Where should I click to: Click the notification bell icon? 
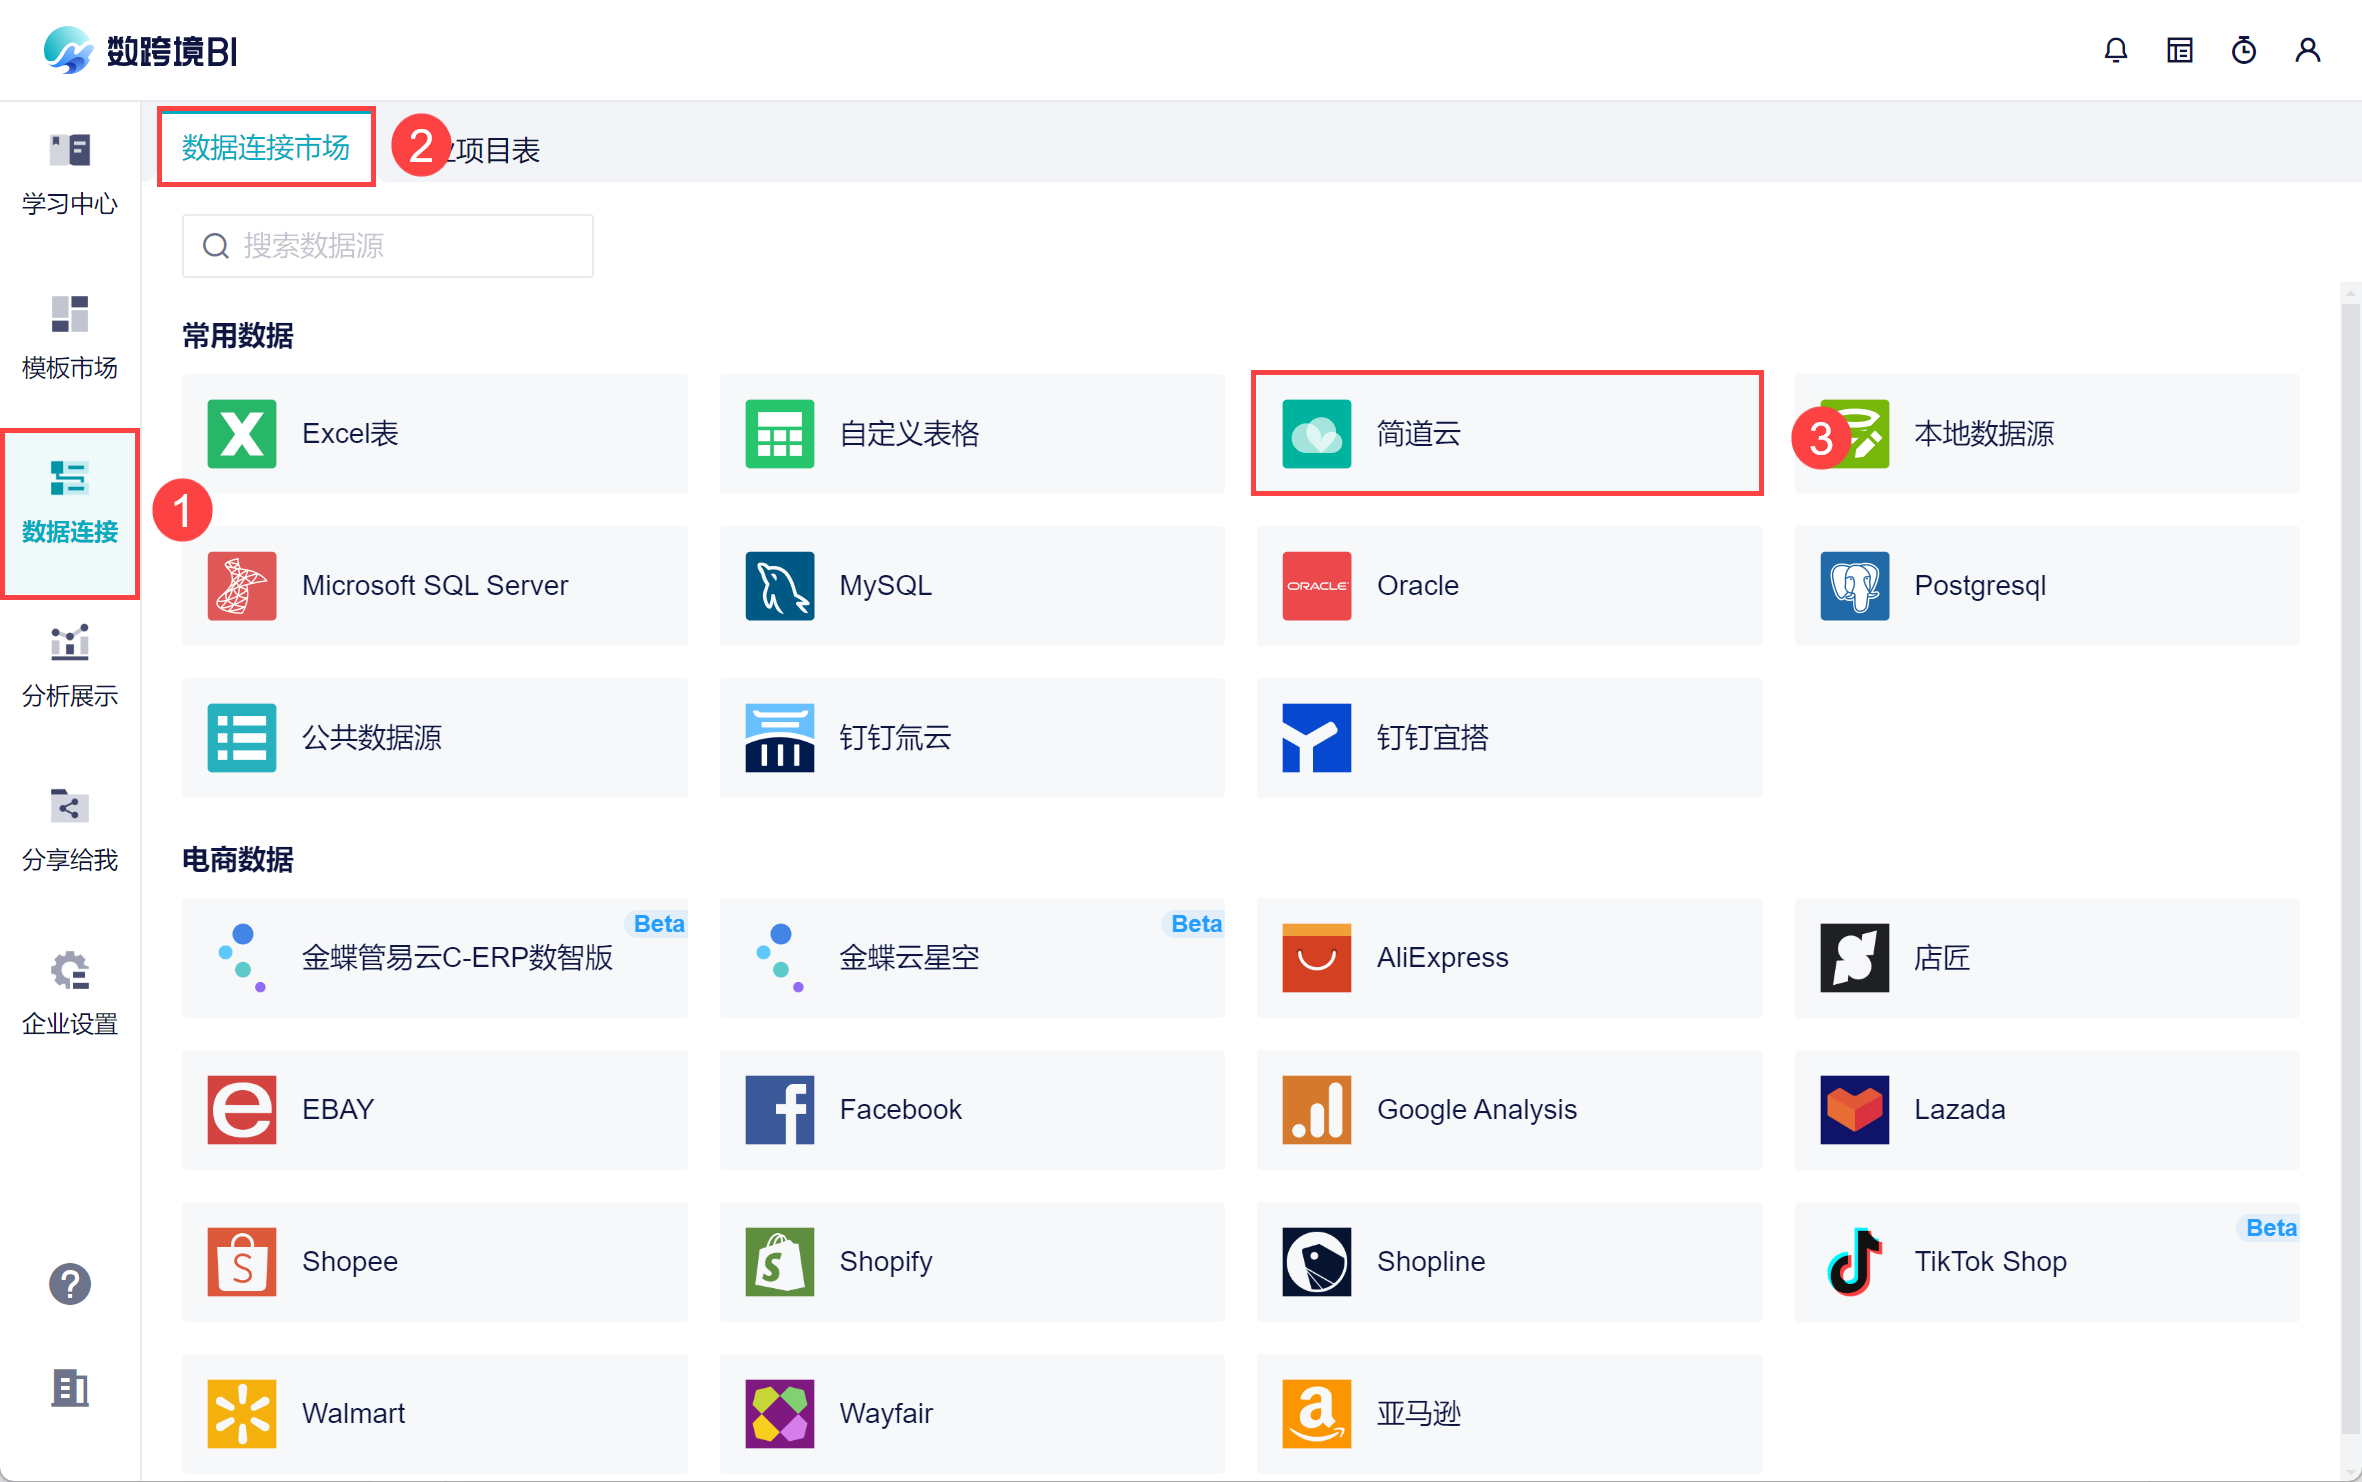[x=2115, y=50]
